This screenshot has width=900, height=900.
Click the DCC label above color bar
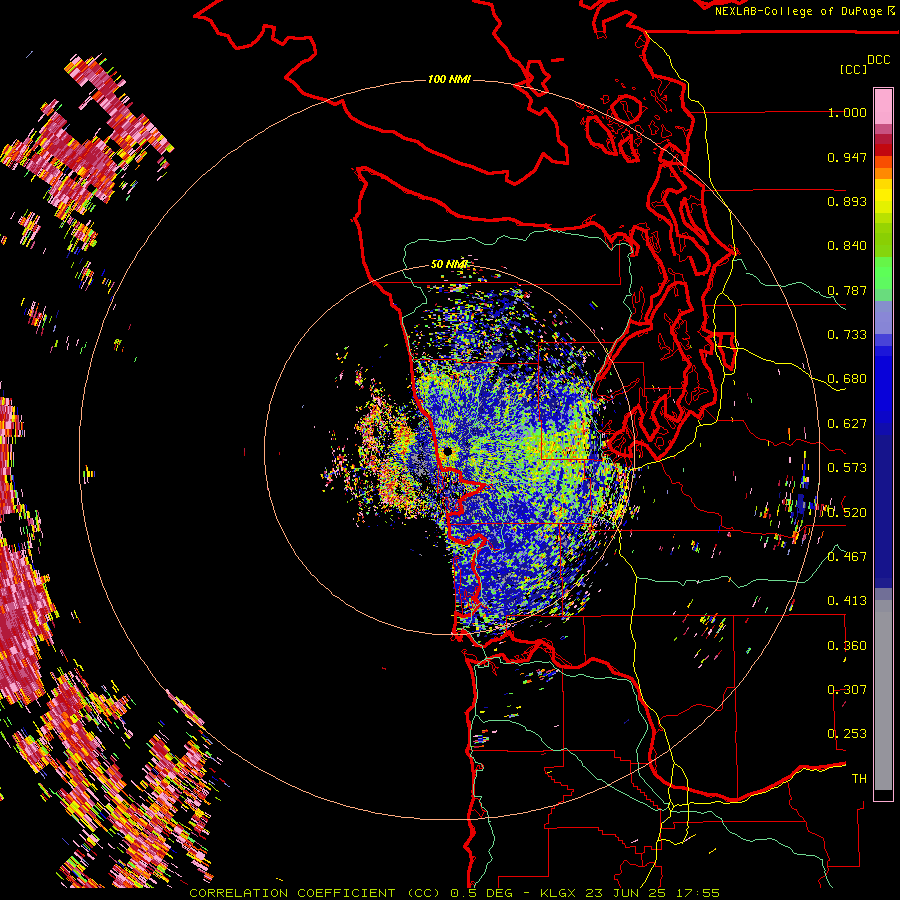[879, 60]
